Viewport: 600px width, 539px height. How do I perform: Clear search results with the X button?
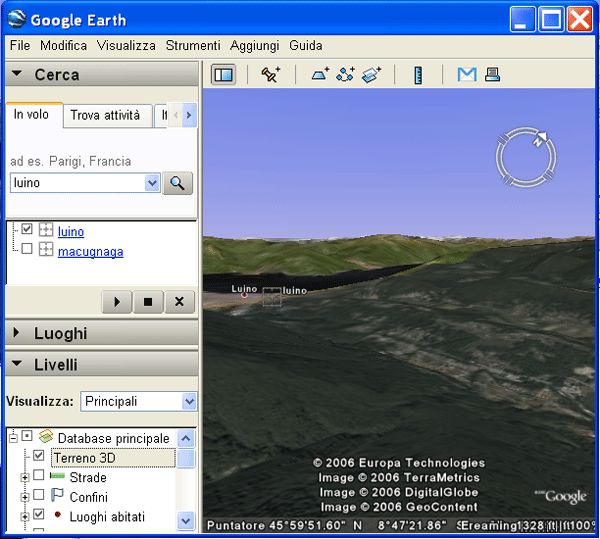179,302
